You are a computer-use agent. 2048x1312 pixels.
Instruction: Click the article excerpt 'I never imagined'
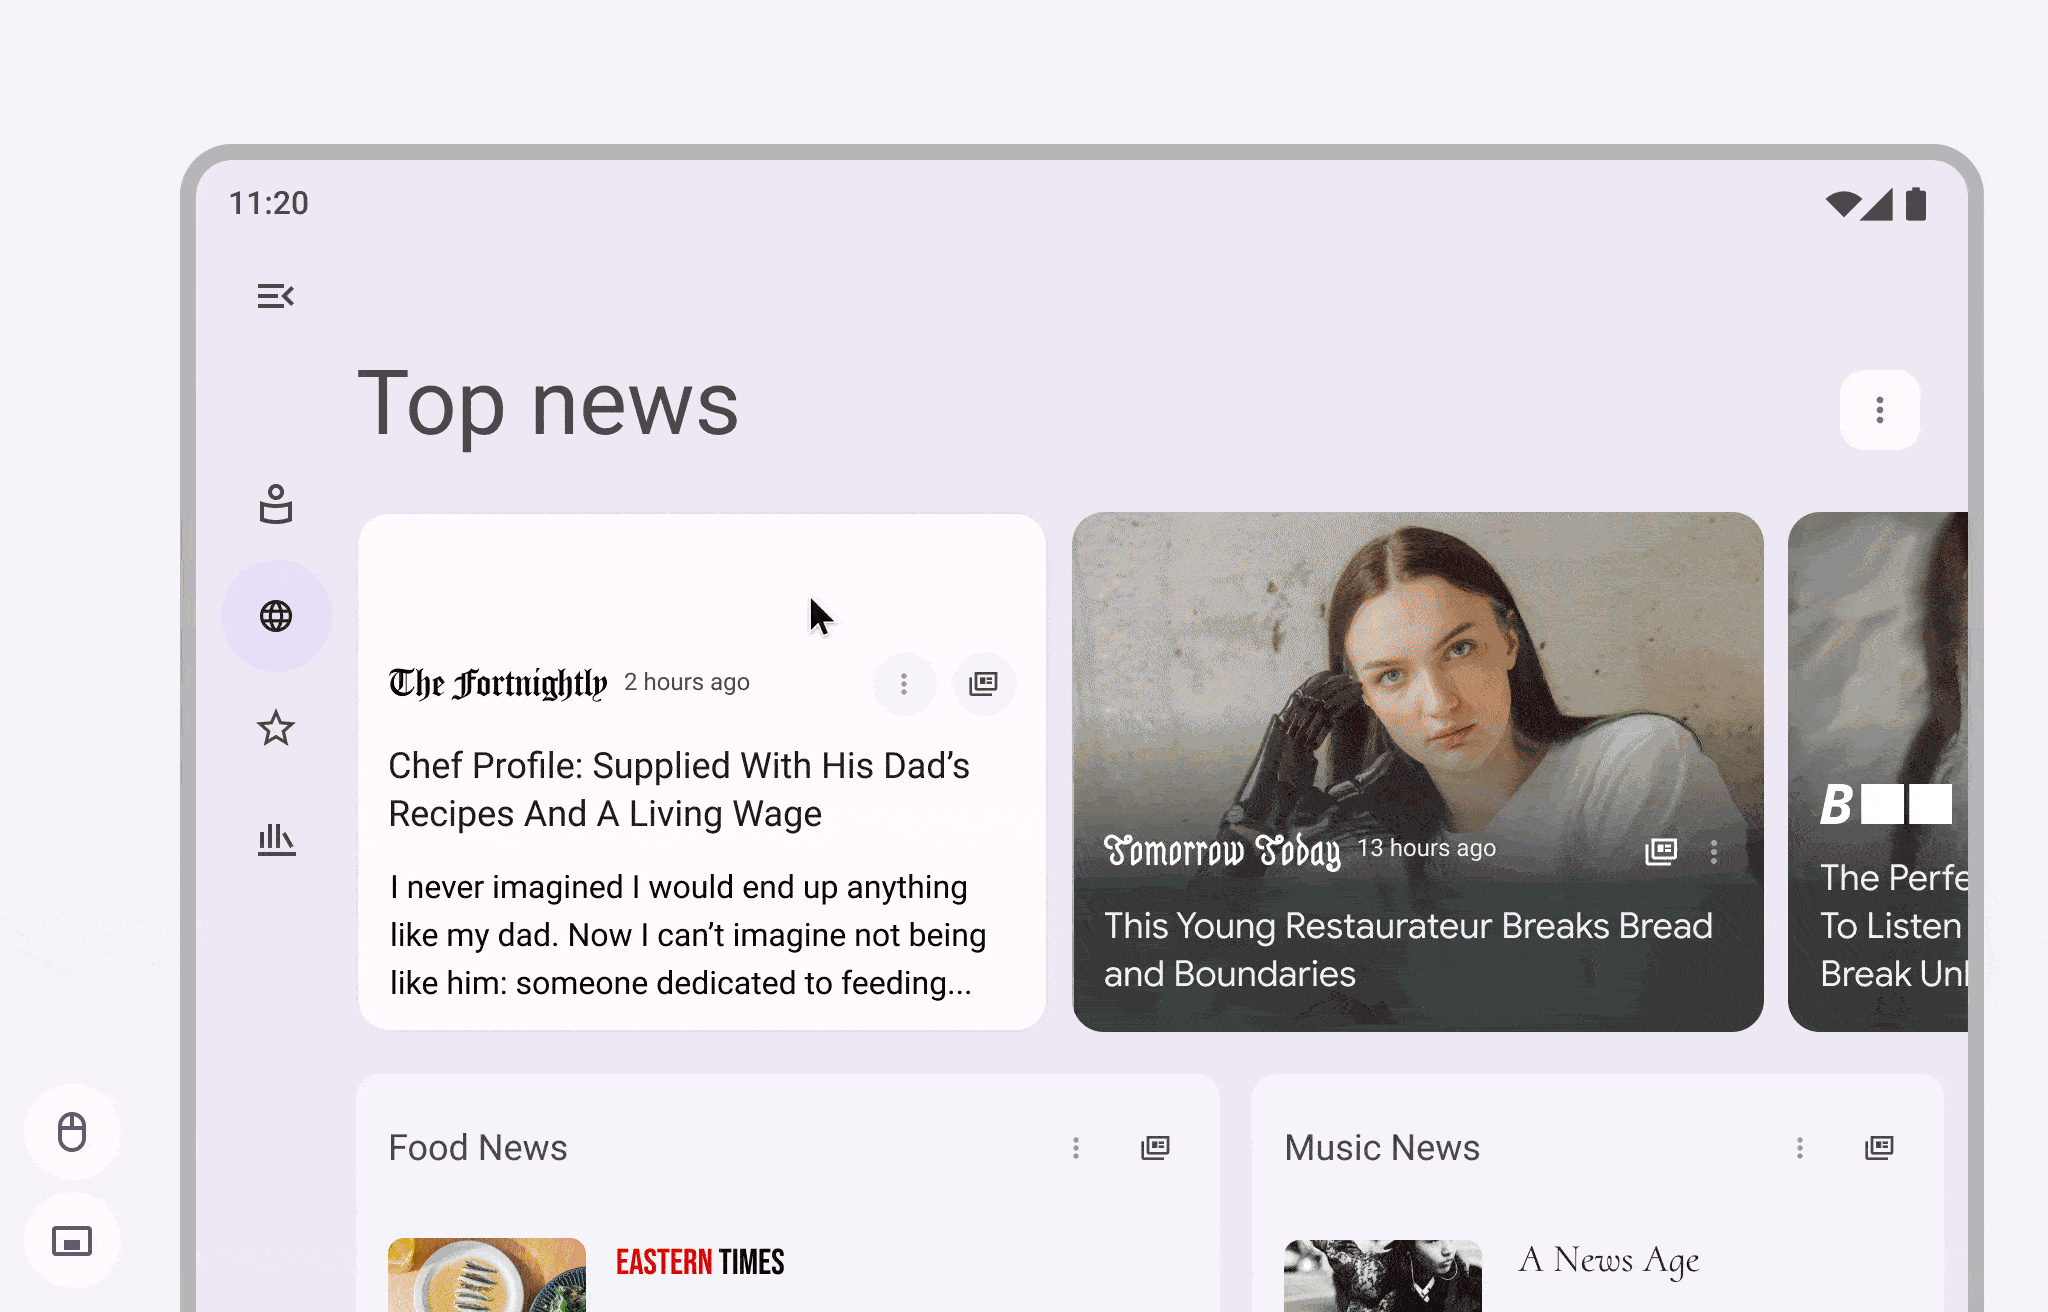pos(688,935)
